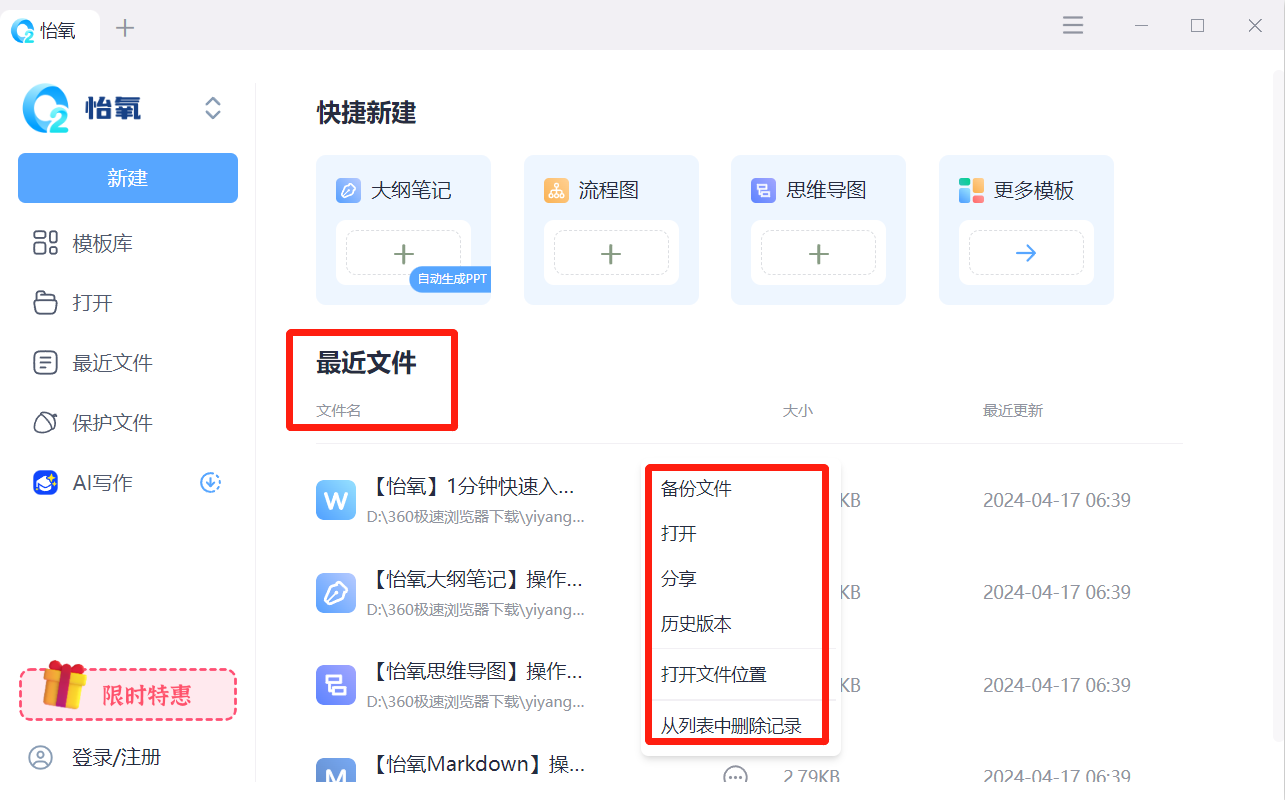Click the W file icon of 【怡氧】1分钟快速入

click(336, 500)
